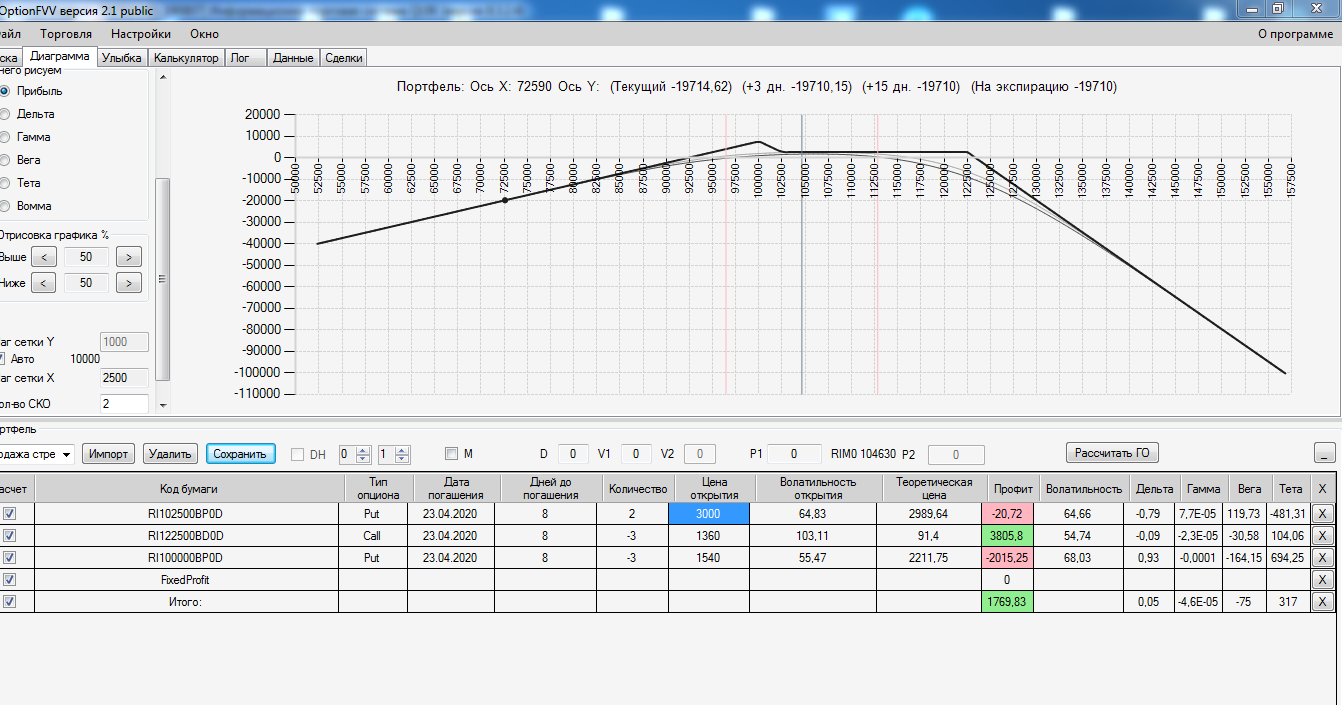
Task: Select the Вега radio option
Action: click(x=6, y=160)
